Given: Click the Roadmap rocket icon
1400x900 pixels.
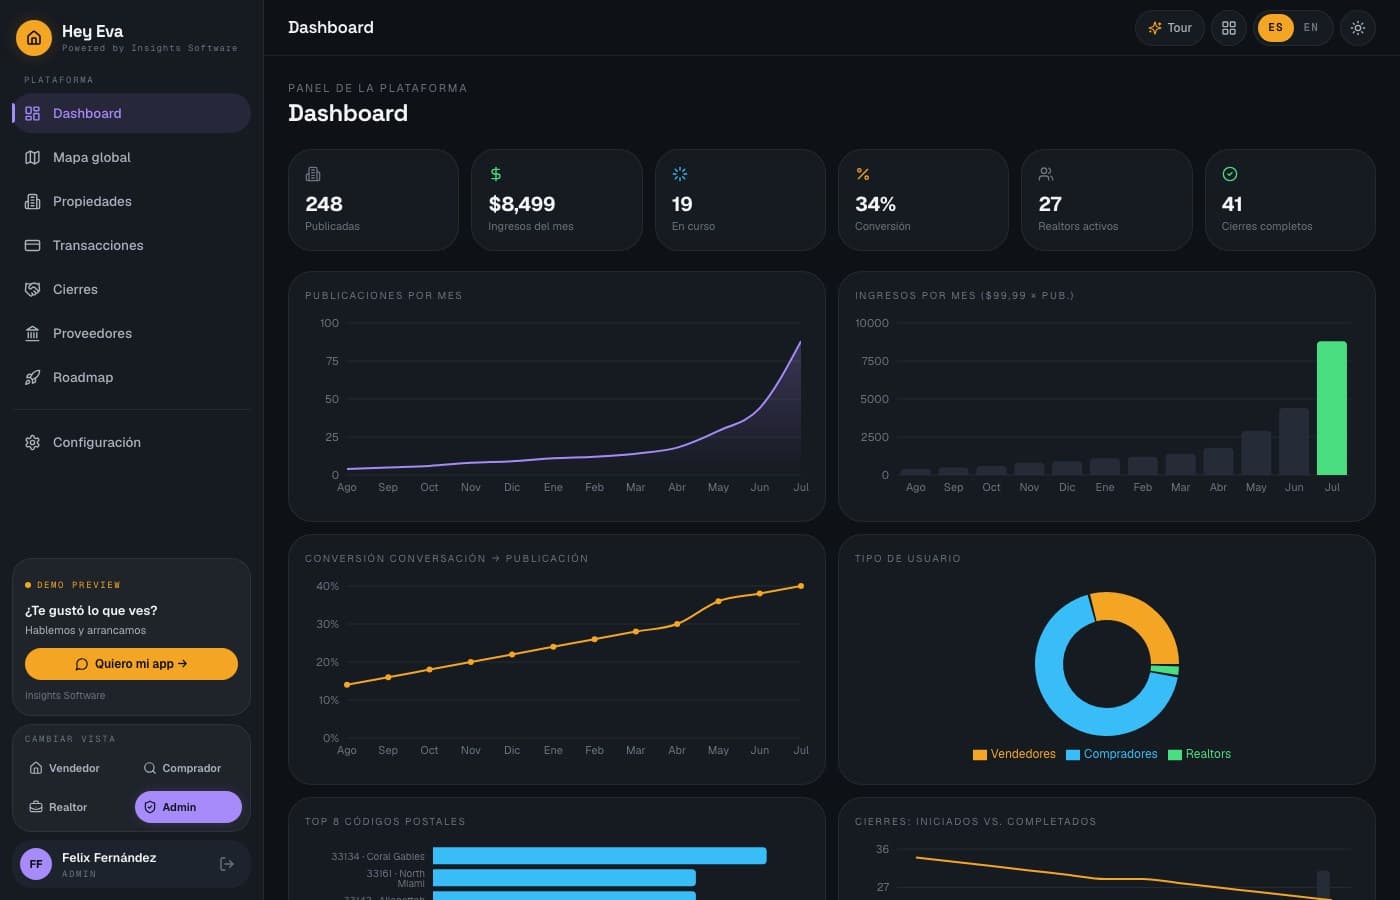Looking at the screenshot, I should [x=32, y=377].
